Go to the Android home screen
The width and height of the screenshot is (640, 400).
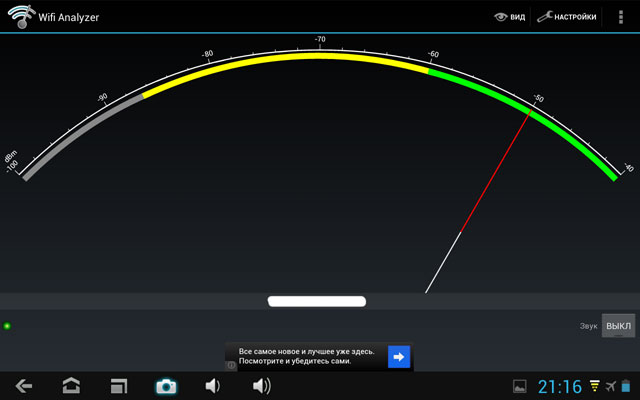pos(71,386)
